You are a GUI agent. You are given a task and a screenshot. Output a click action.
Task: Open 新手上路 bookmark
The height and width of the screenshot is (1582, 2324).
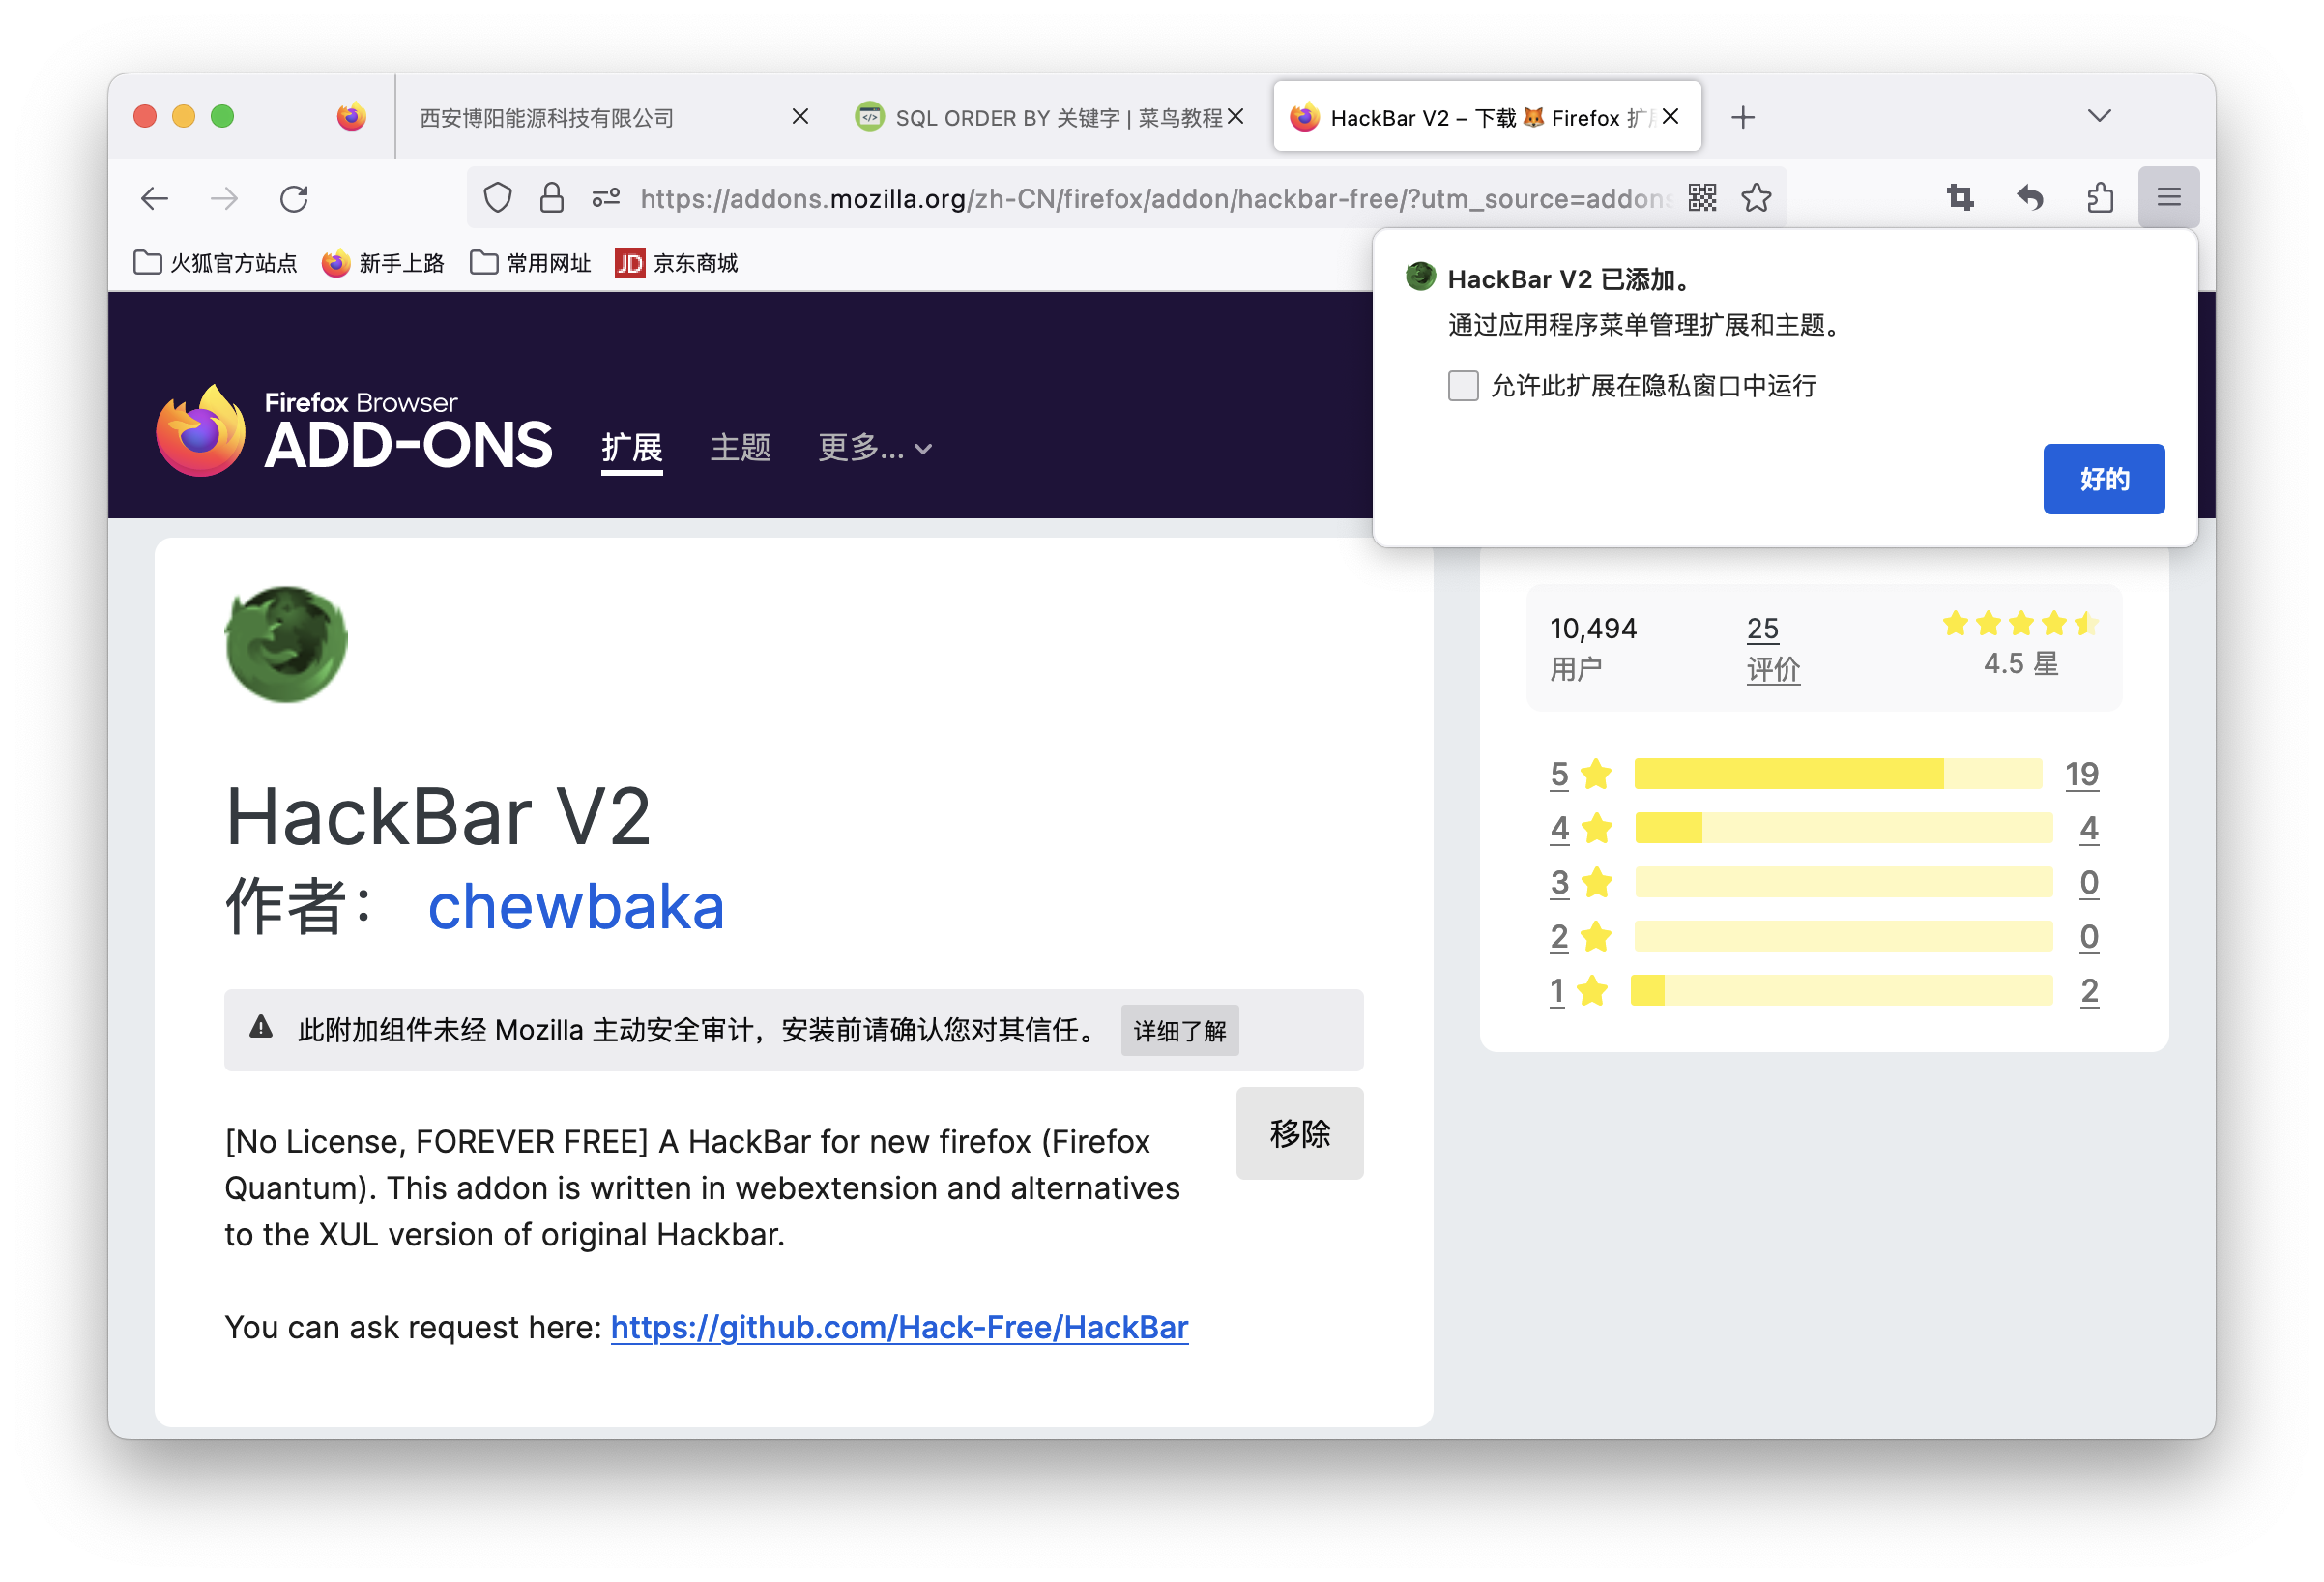point(383,263)
